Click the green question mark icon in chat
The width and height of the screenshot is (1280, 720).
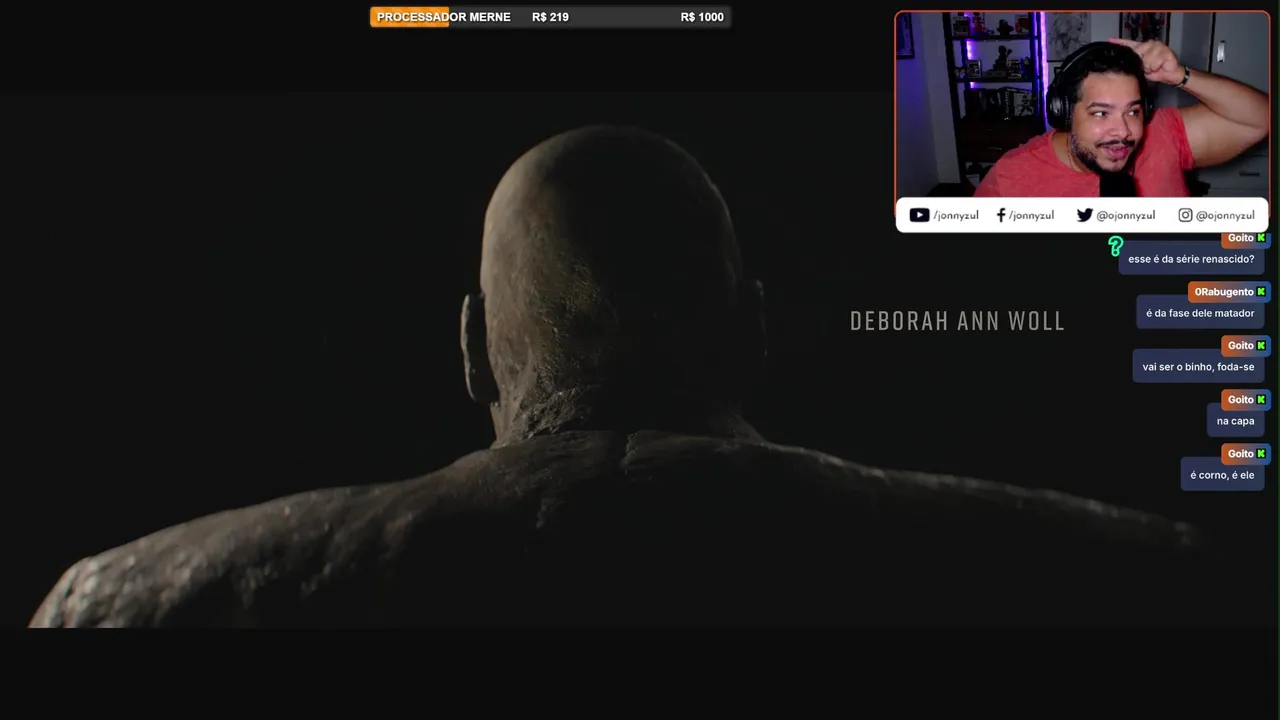point(1116,246)
